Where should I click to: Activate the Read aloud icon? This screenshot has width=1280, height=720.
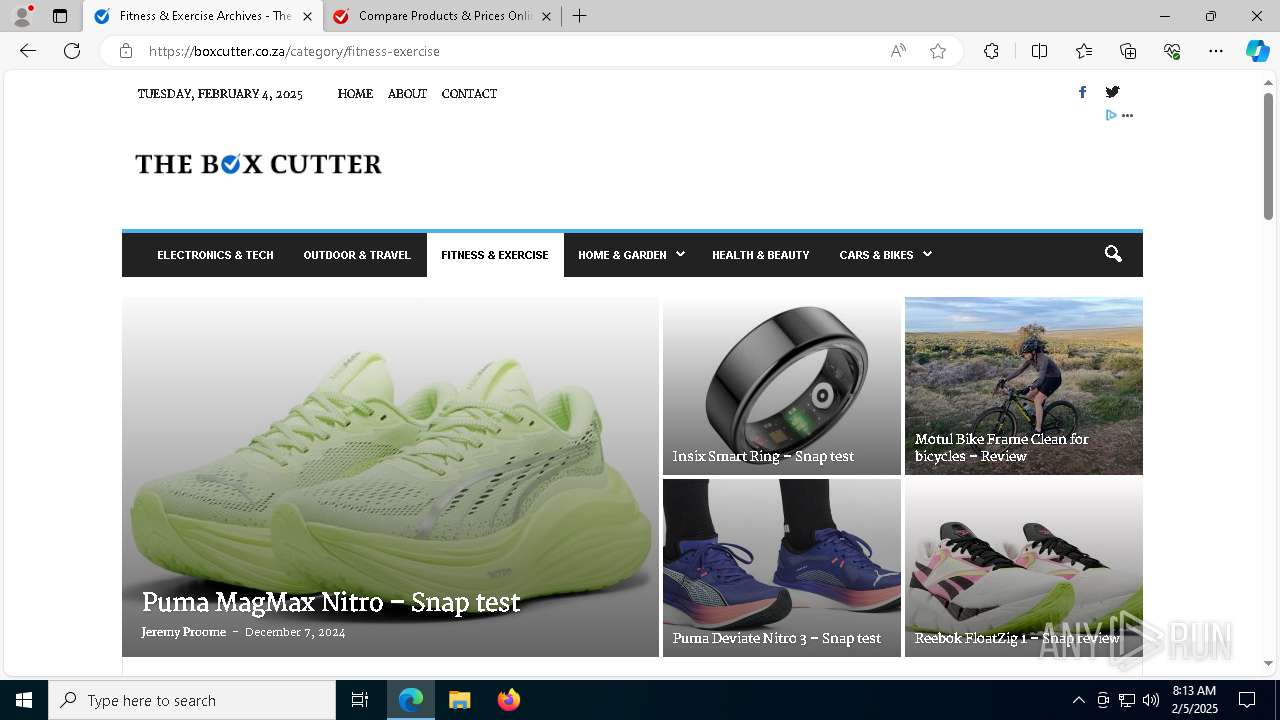click(898, 51)
